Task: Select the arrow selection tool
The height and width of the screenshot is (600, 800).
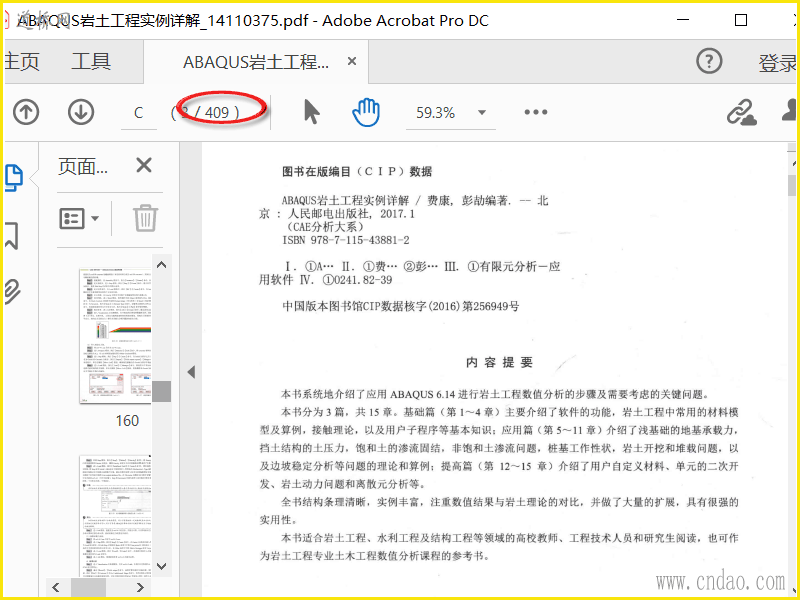Action: point(311,112)
